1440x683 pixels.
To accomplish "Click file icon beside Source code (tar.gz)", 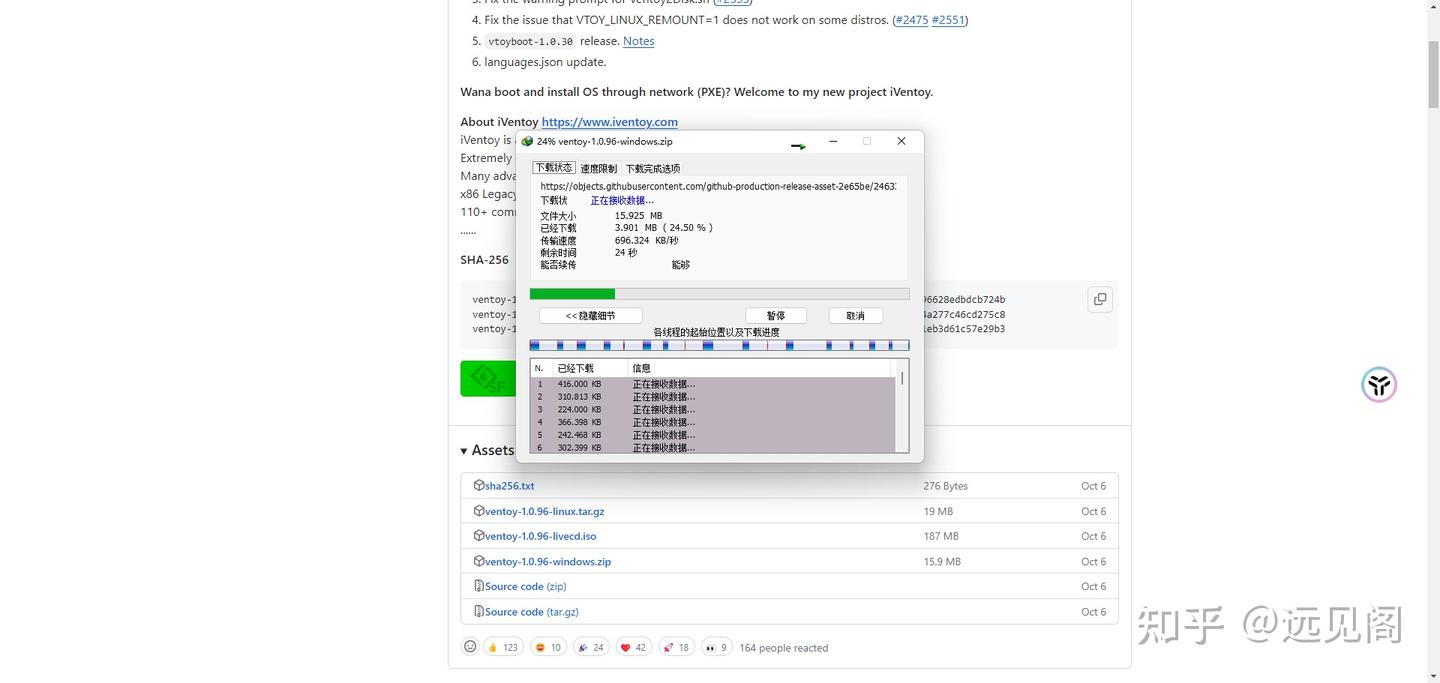I will 479,611.
